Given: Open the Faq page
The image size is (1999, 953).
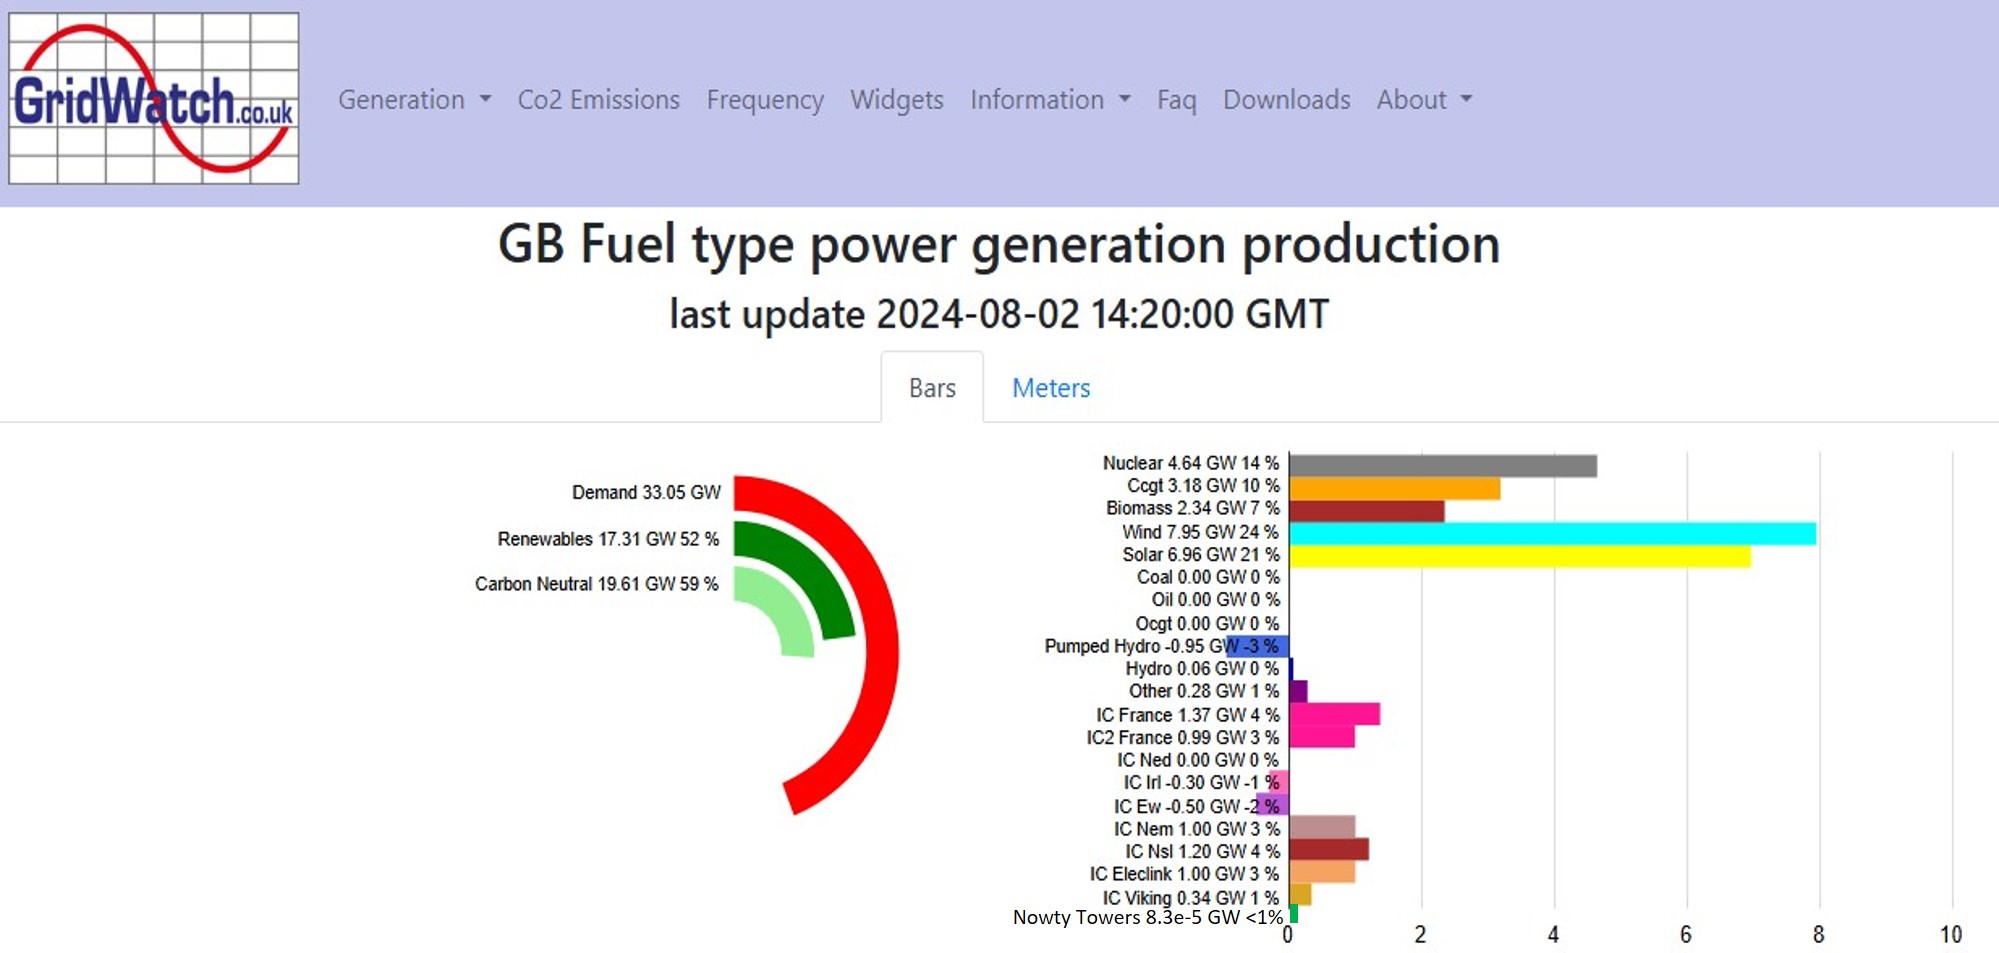Looking at the screenshot, I should coord(1177,100).
